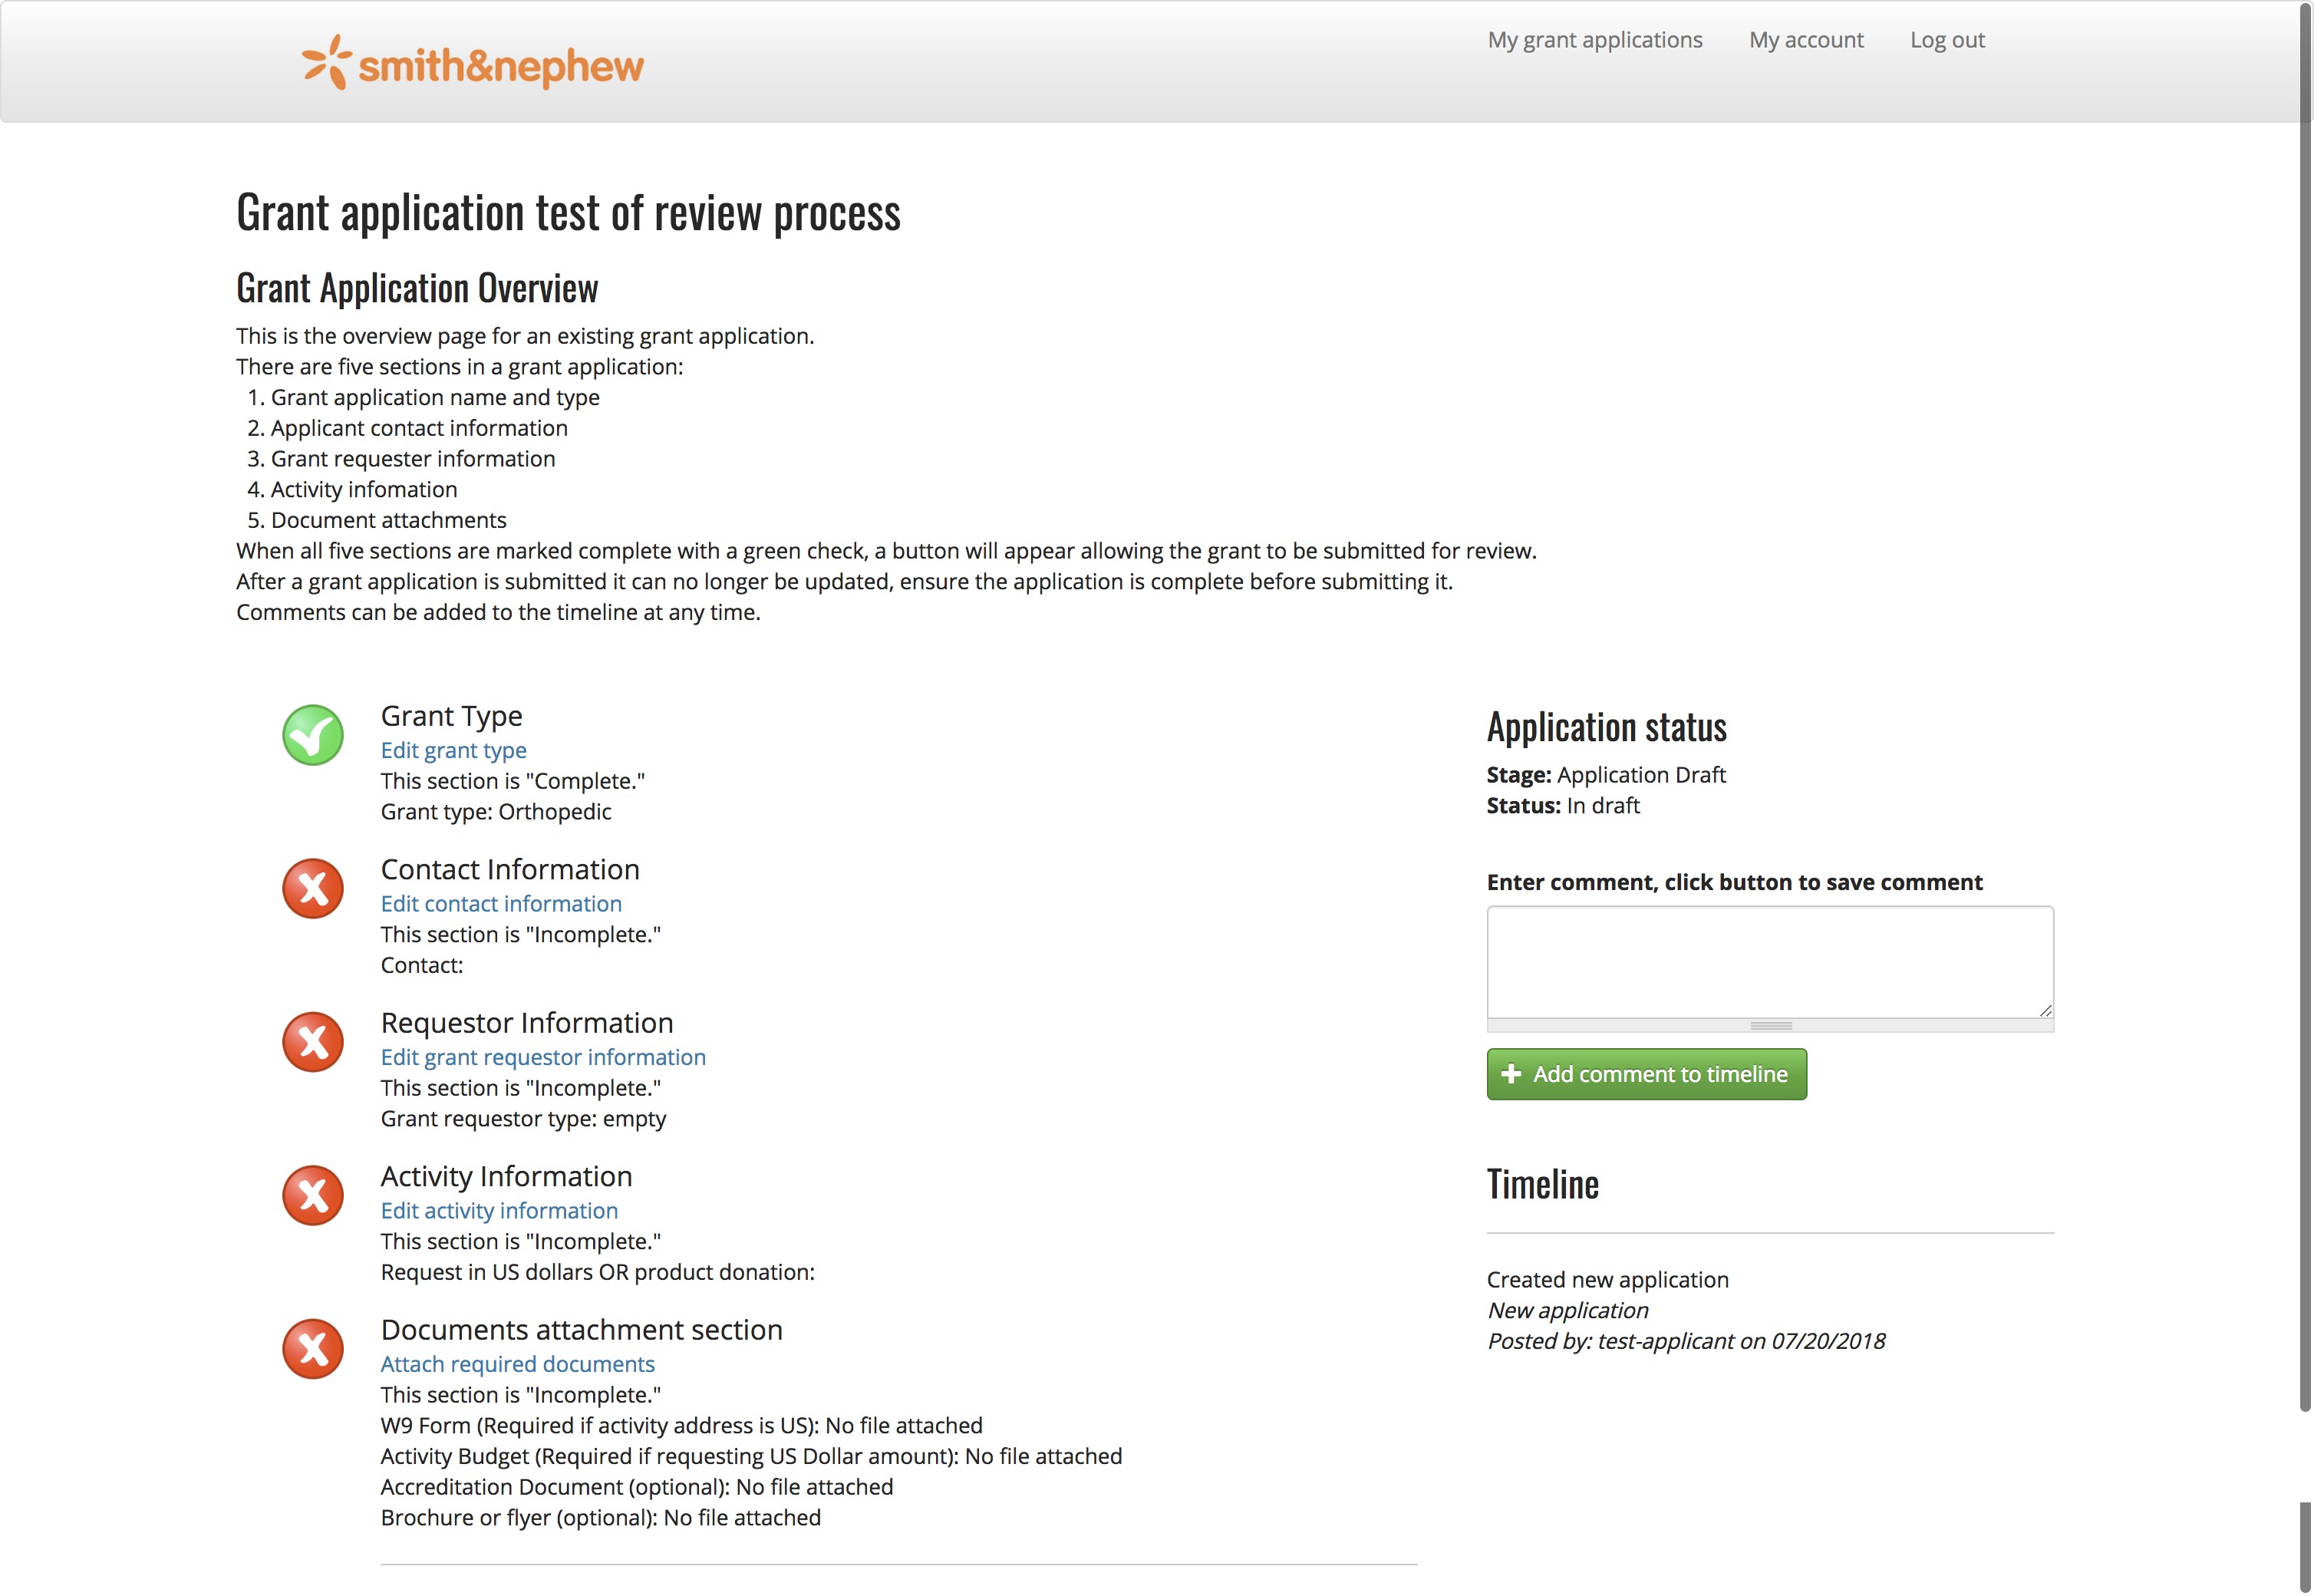2314x1596 pixels.
Task: Click Attach required documents link
Action: pos(517,1364)
